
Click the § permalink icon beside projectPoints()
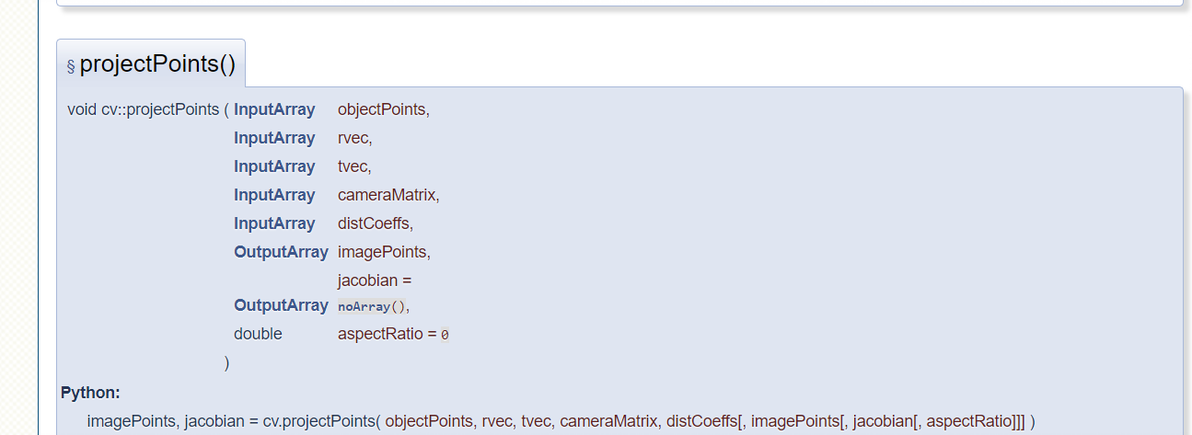(x=71, y=66)
